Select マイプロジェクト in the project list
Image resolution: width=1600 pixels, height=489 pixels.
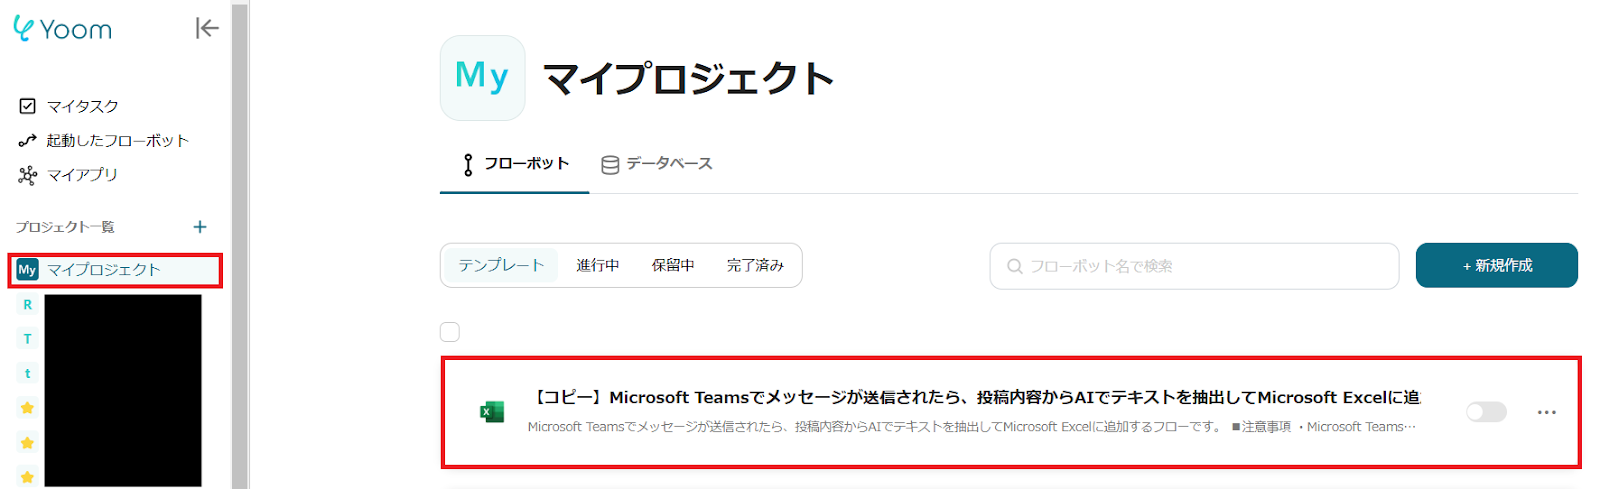[103, 270]
